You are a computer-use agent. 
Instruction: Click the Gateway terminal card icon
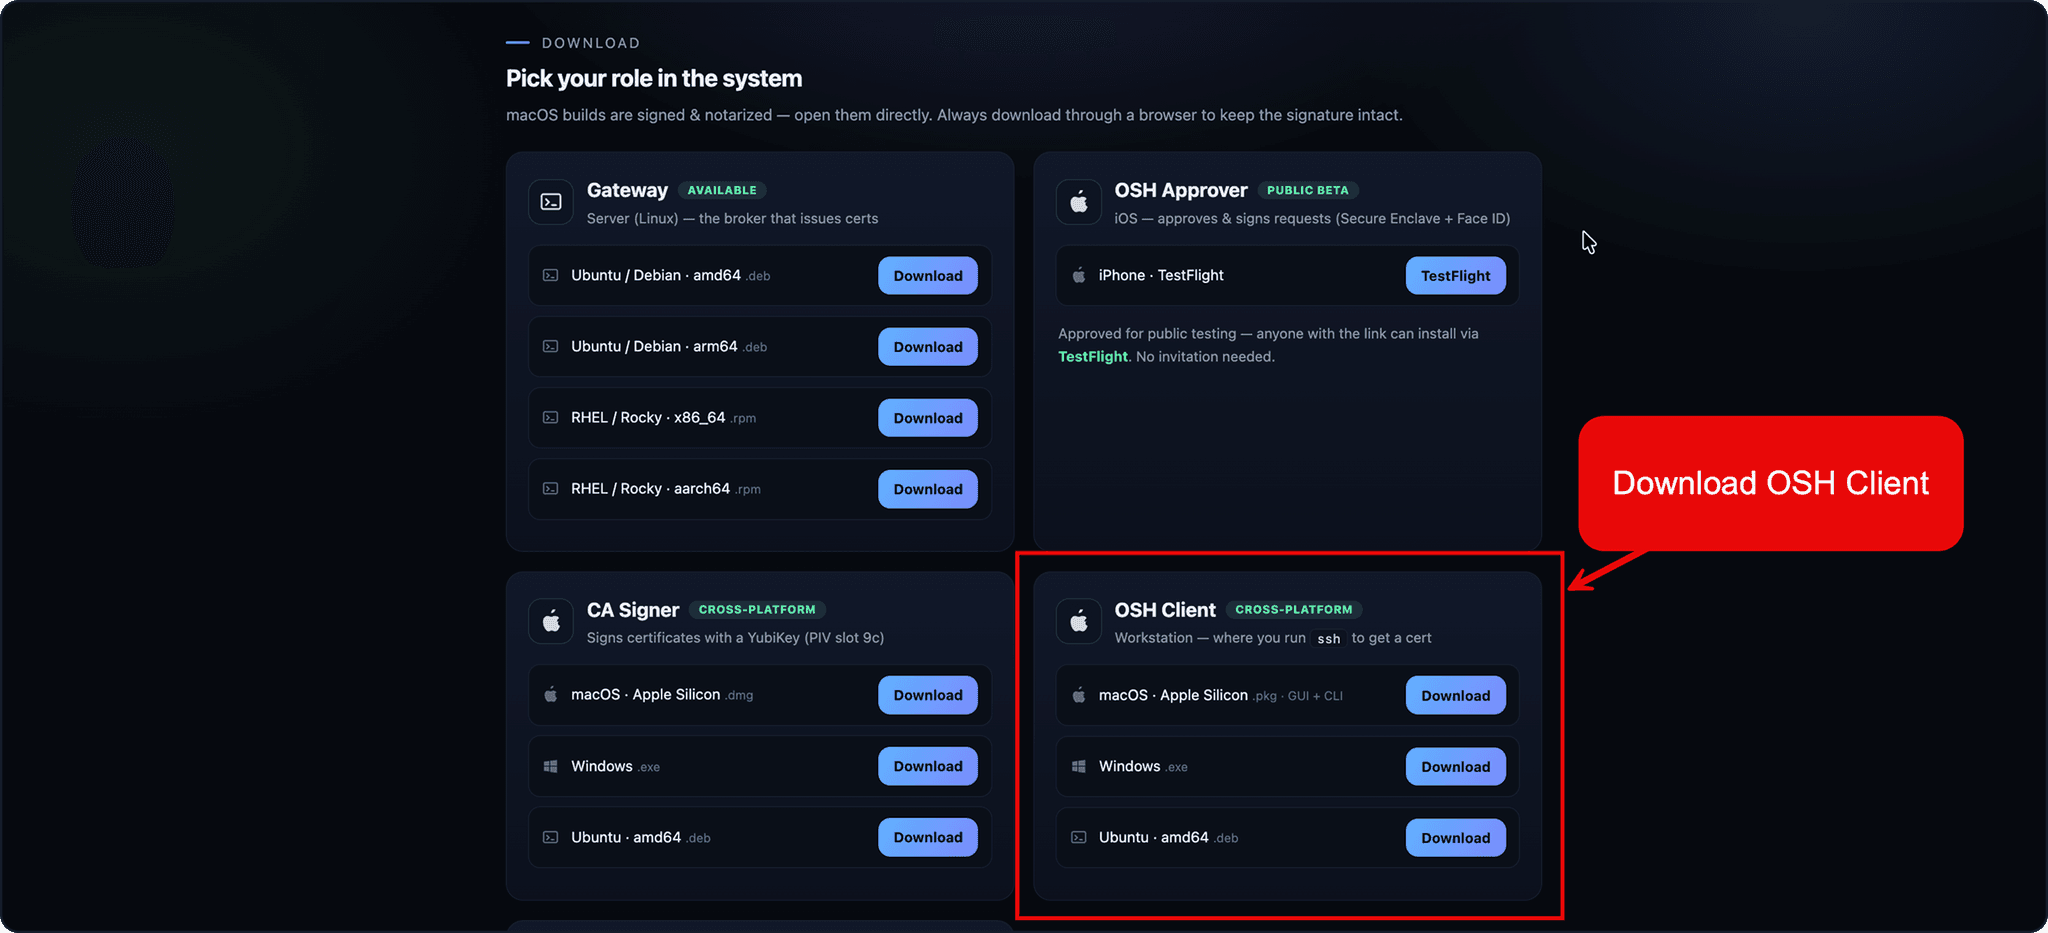click(x=551, y=202)
